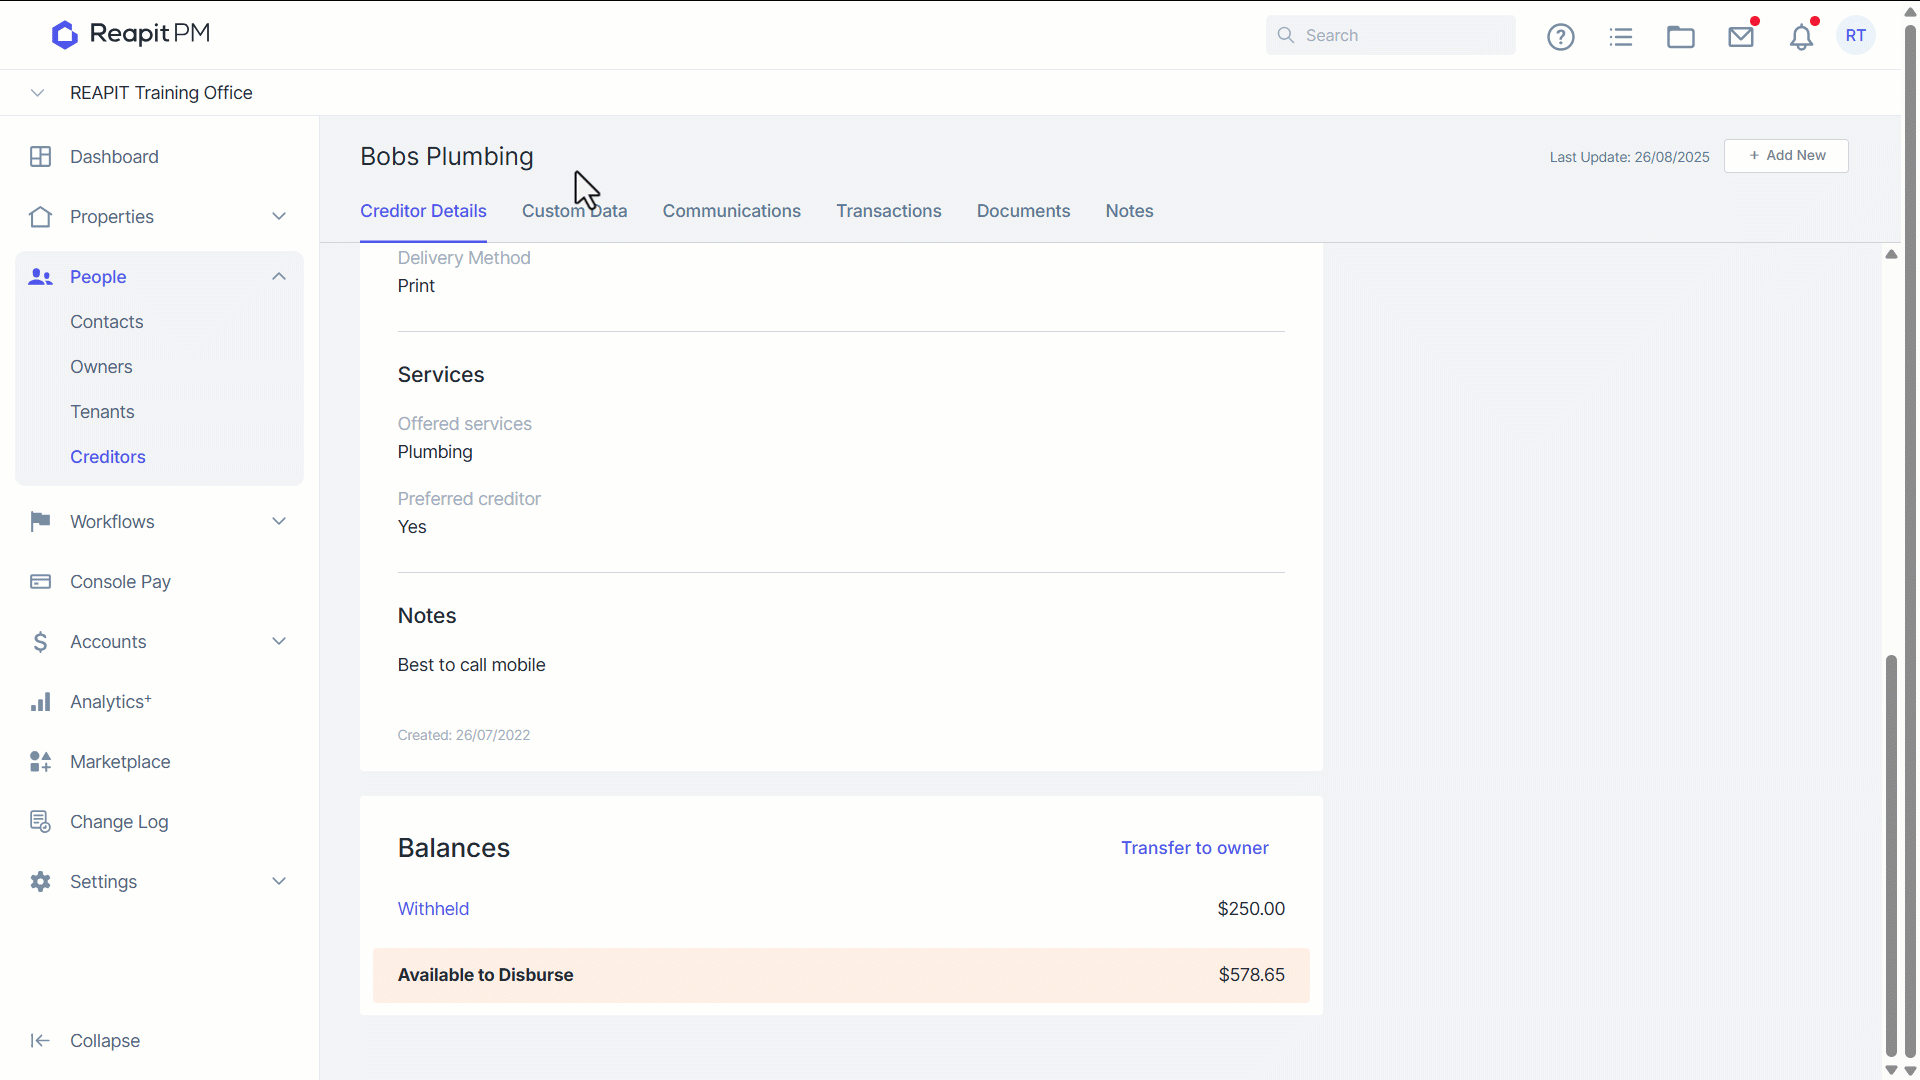
Task: Expand the Settings menu chevron
Action: (x=279, y=882)
